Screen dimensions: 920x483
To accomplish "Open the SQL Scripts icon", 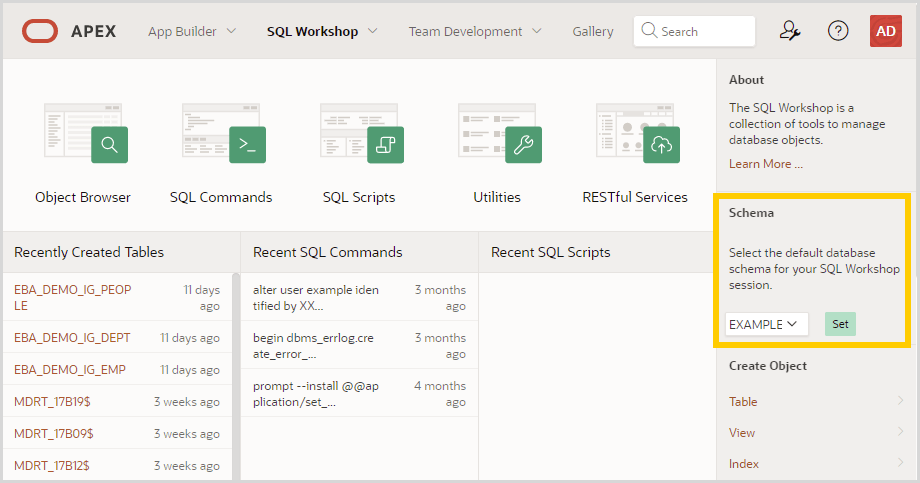I will pyautogui.click(x=361, y=133).
